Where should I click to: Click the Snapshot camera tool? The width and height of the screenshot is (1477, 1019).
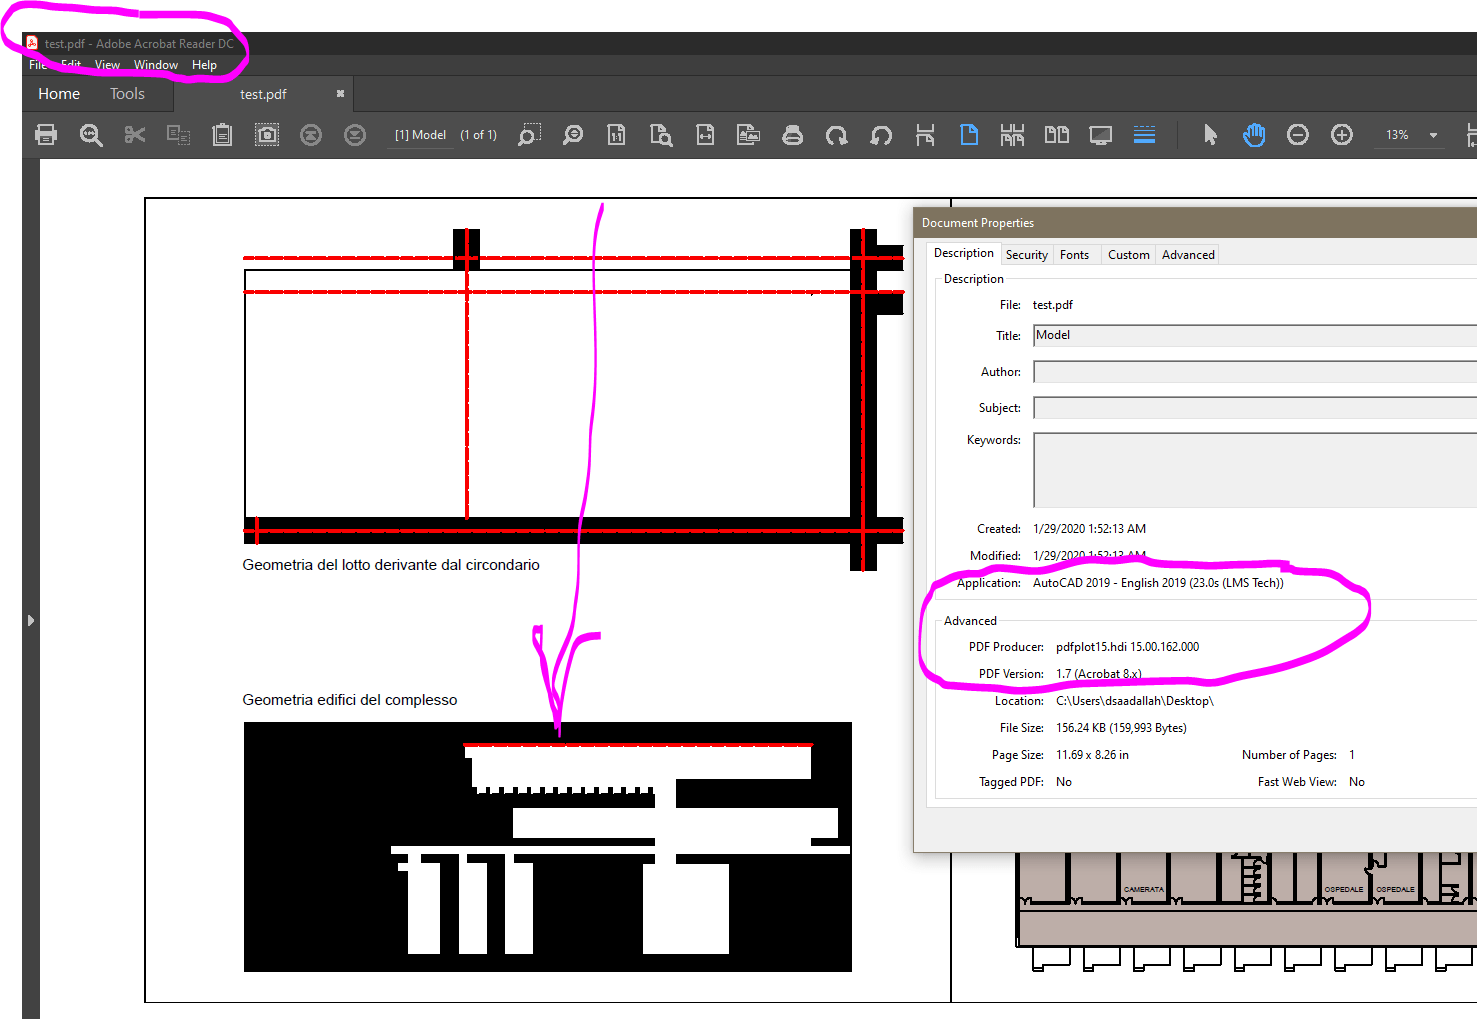(266, 134)
